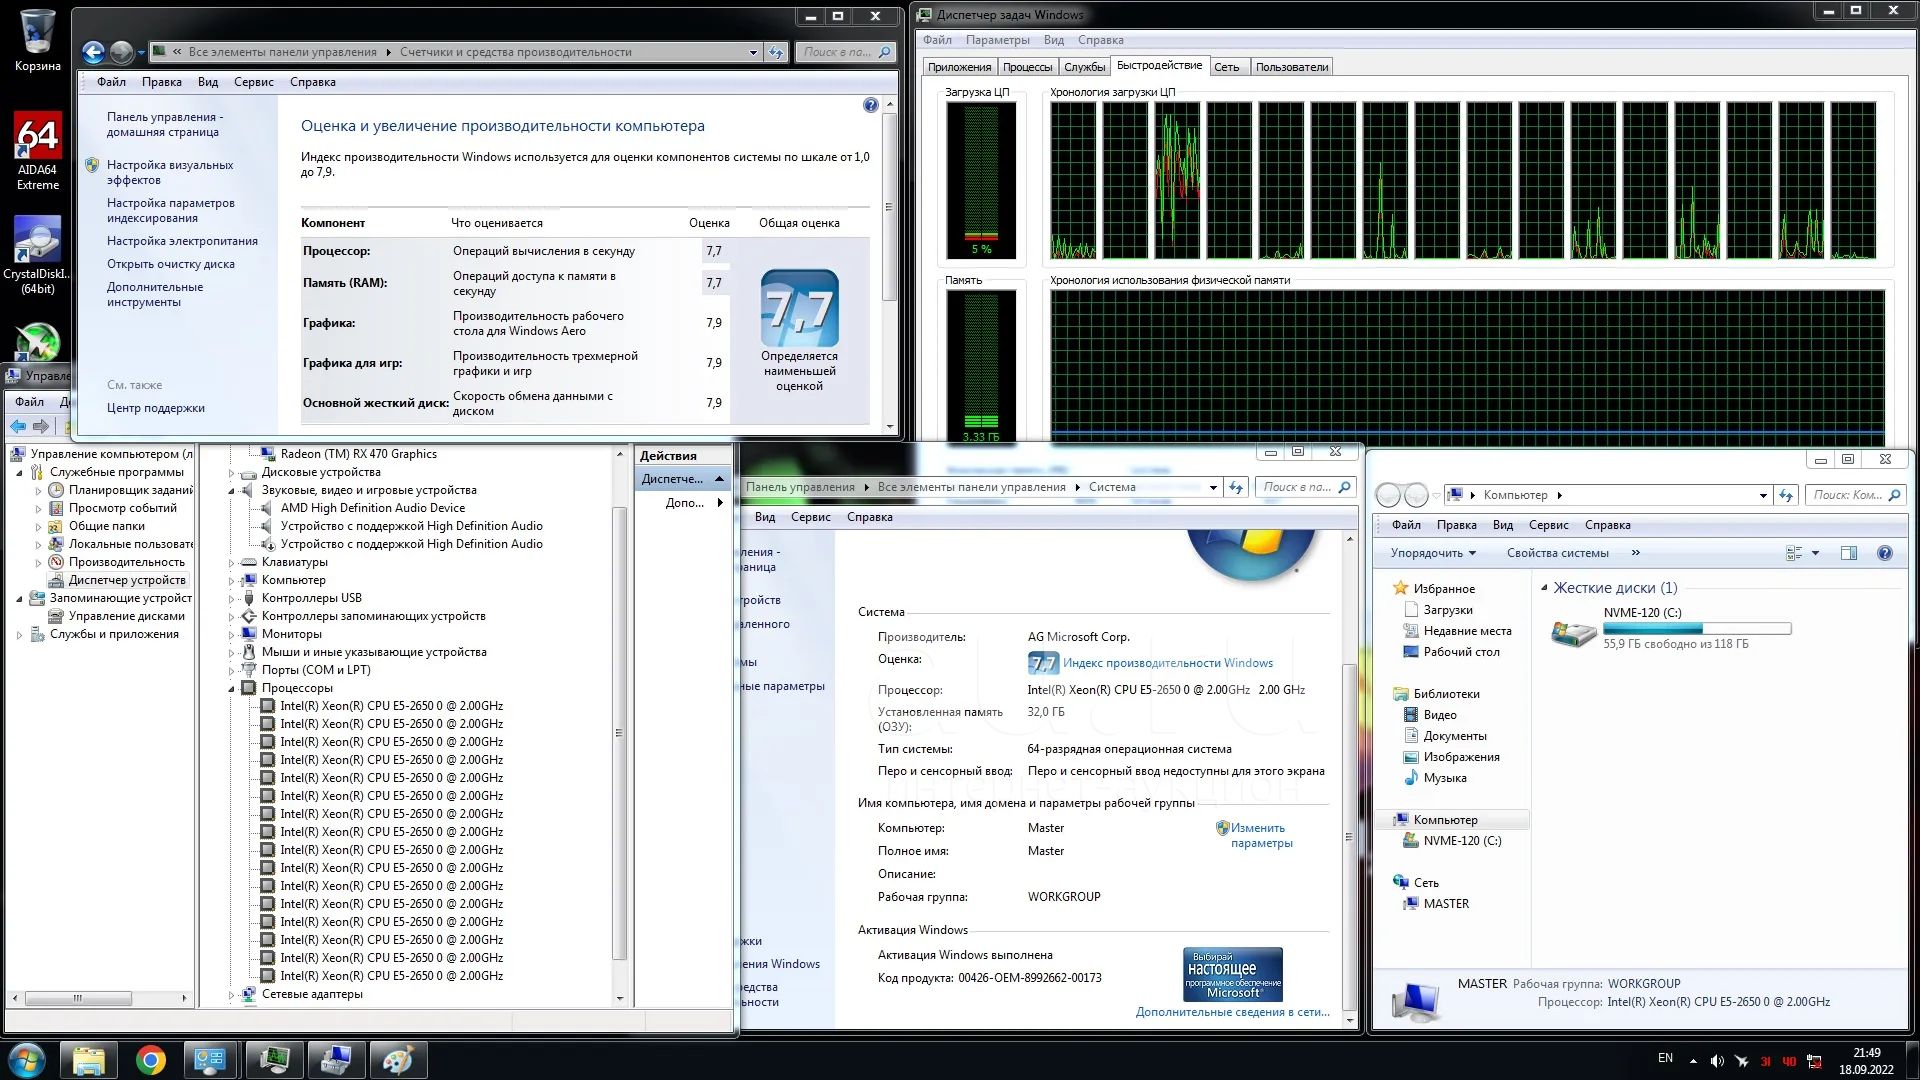Screen dimensions: 1920x1080
Task: Expand the Дисковые устройства node
Action: pyautogui.click(x=232, y=473)
